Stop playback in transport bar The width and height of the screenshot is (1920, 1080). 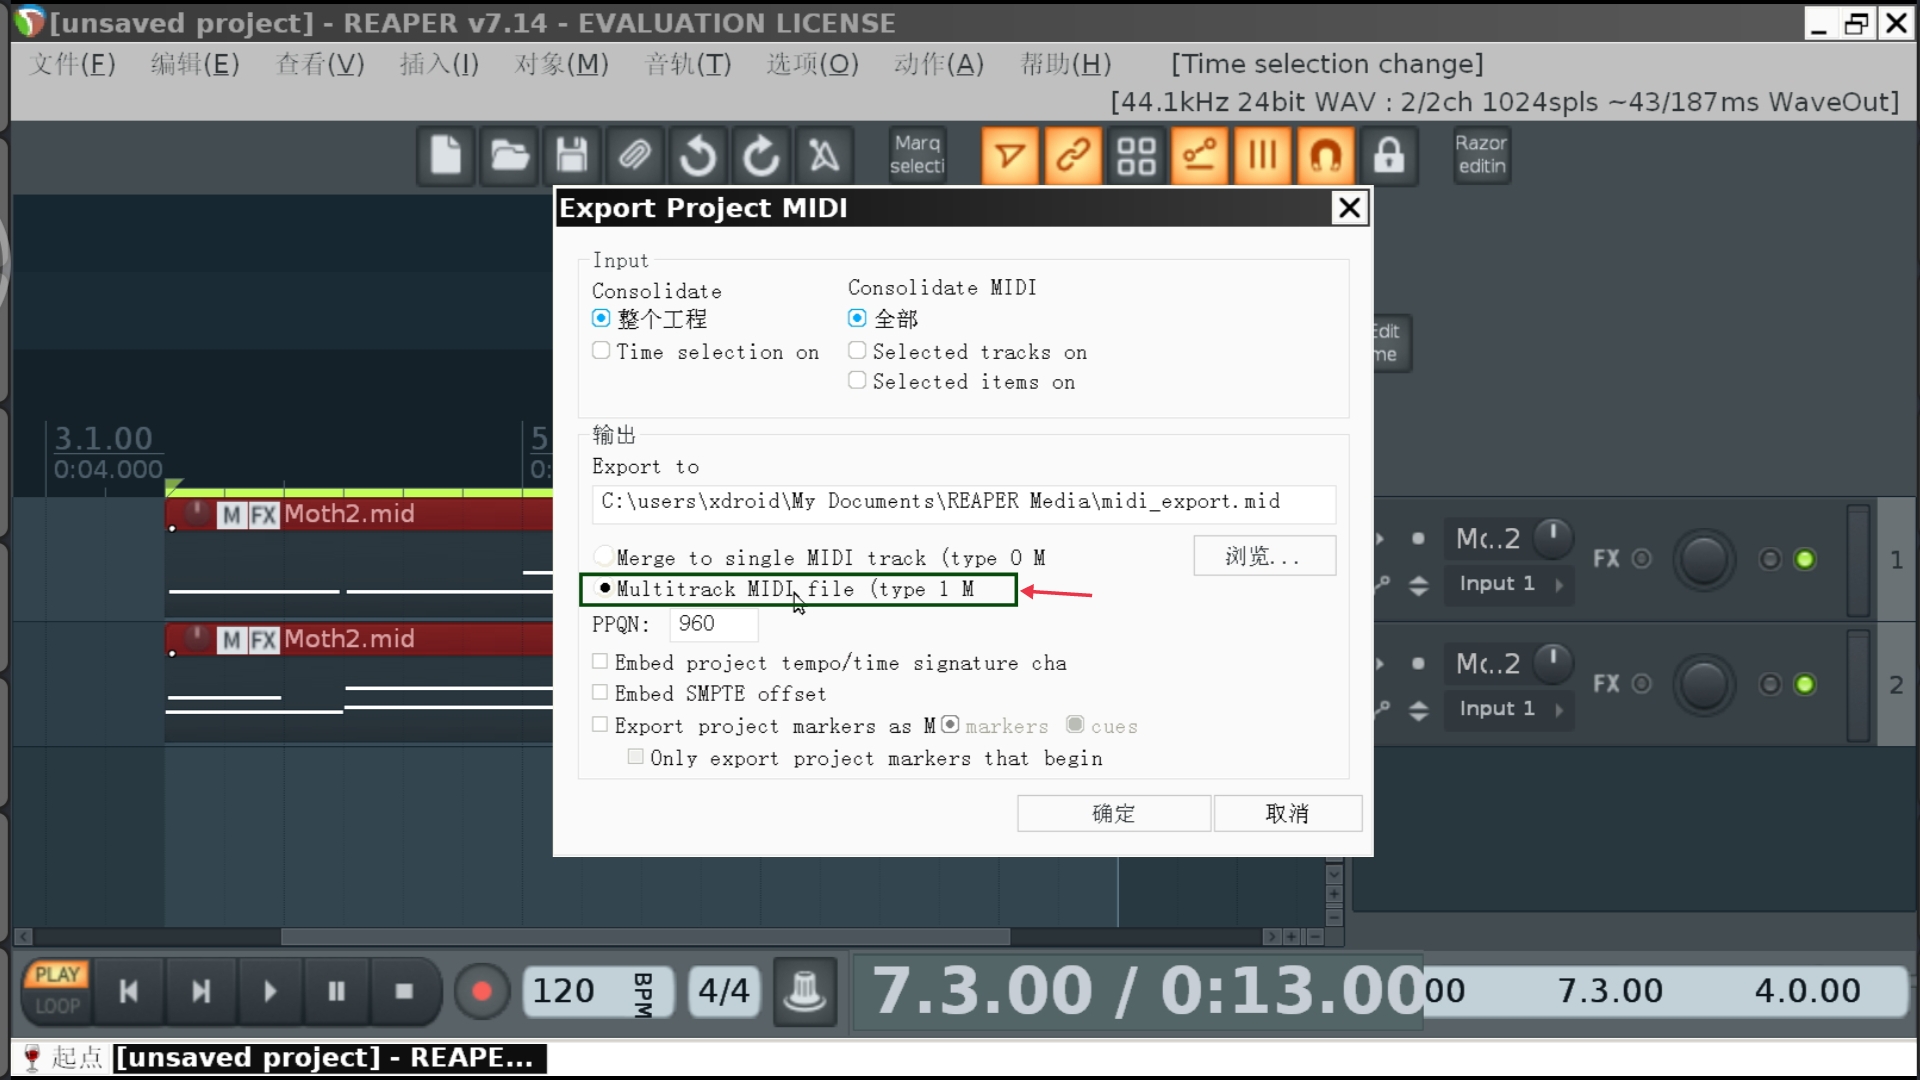click(x=404, y=991)
